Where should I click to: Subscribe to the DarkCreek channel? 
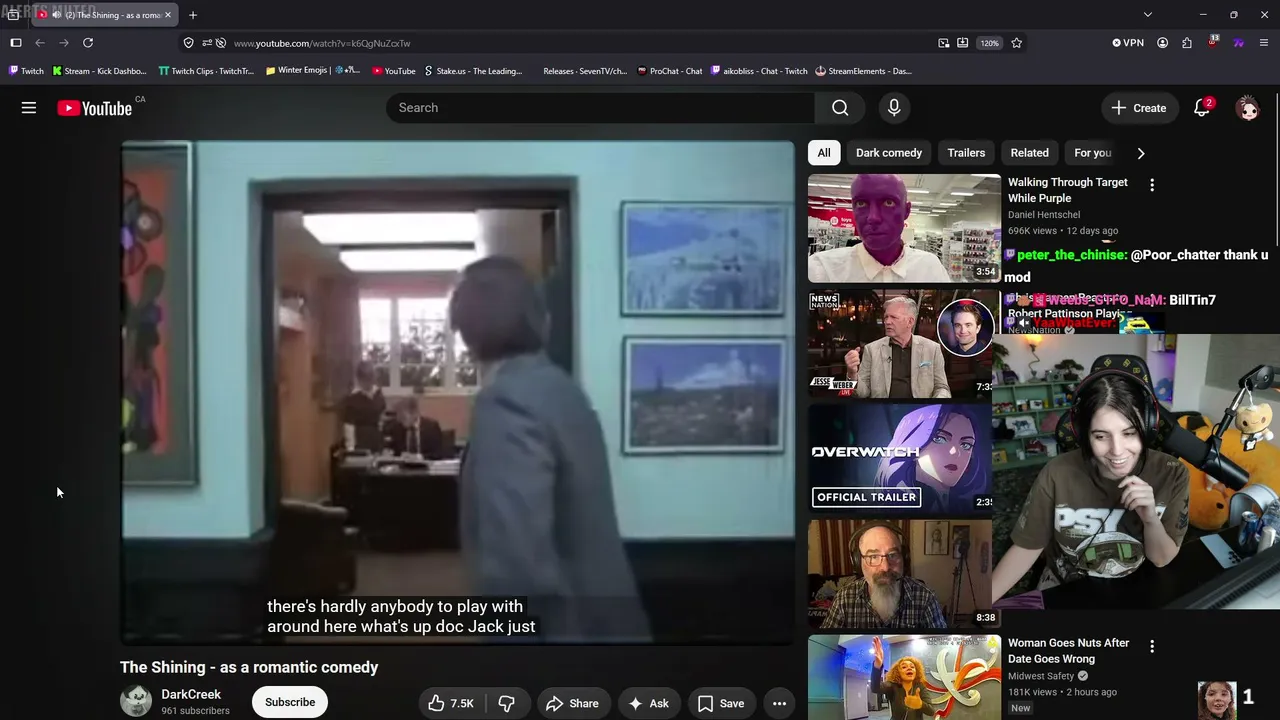tap(290, 702)
